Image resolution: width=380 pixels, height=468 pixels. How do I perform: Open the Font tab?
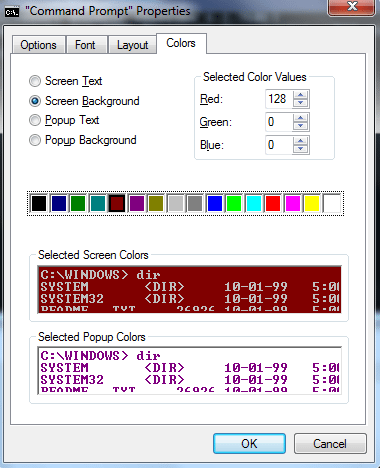pos(85,45)
